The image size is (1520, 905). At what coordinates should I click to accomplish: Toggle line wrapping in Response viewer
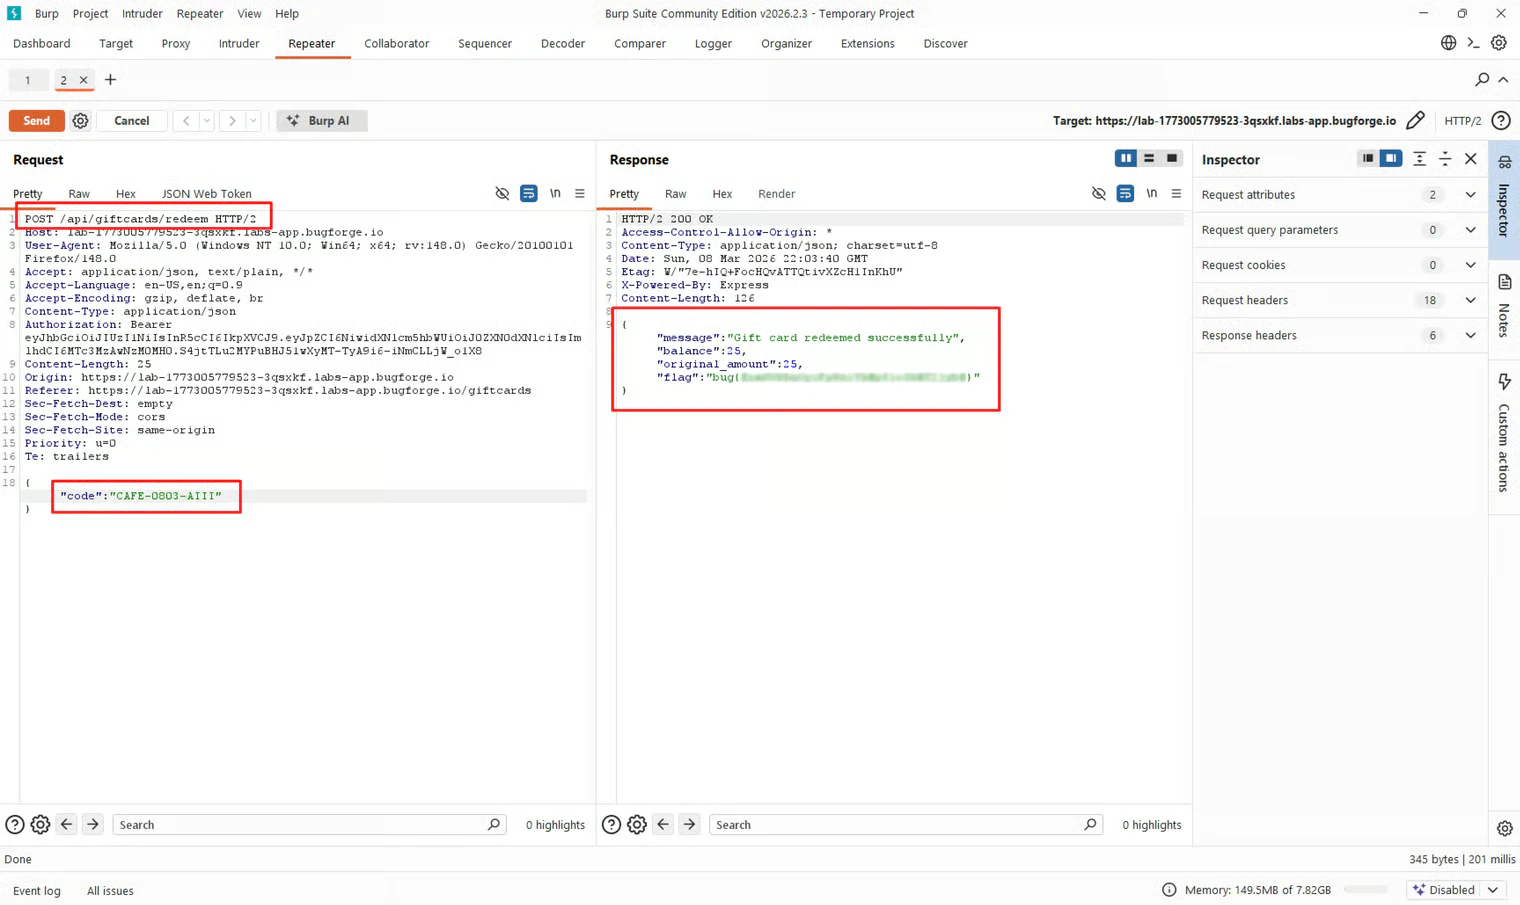[x=1125, y=194]
